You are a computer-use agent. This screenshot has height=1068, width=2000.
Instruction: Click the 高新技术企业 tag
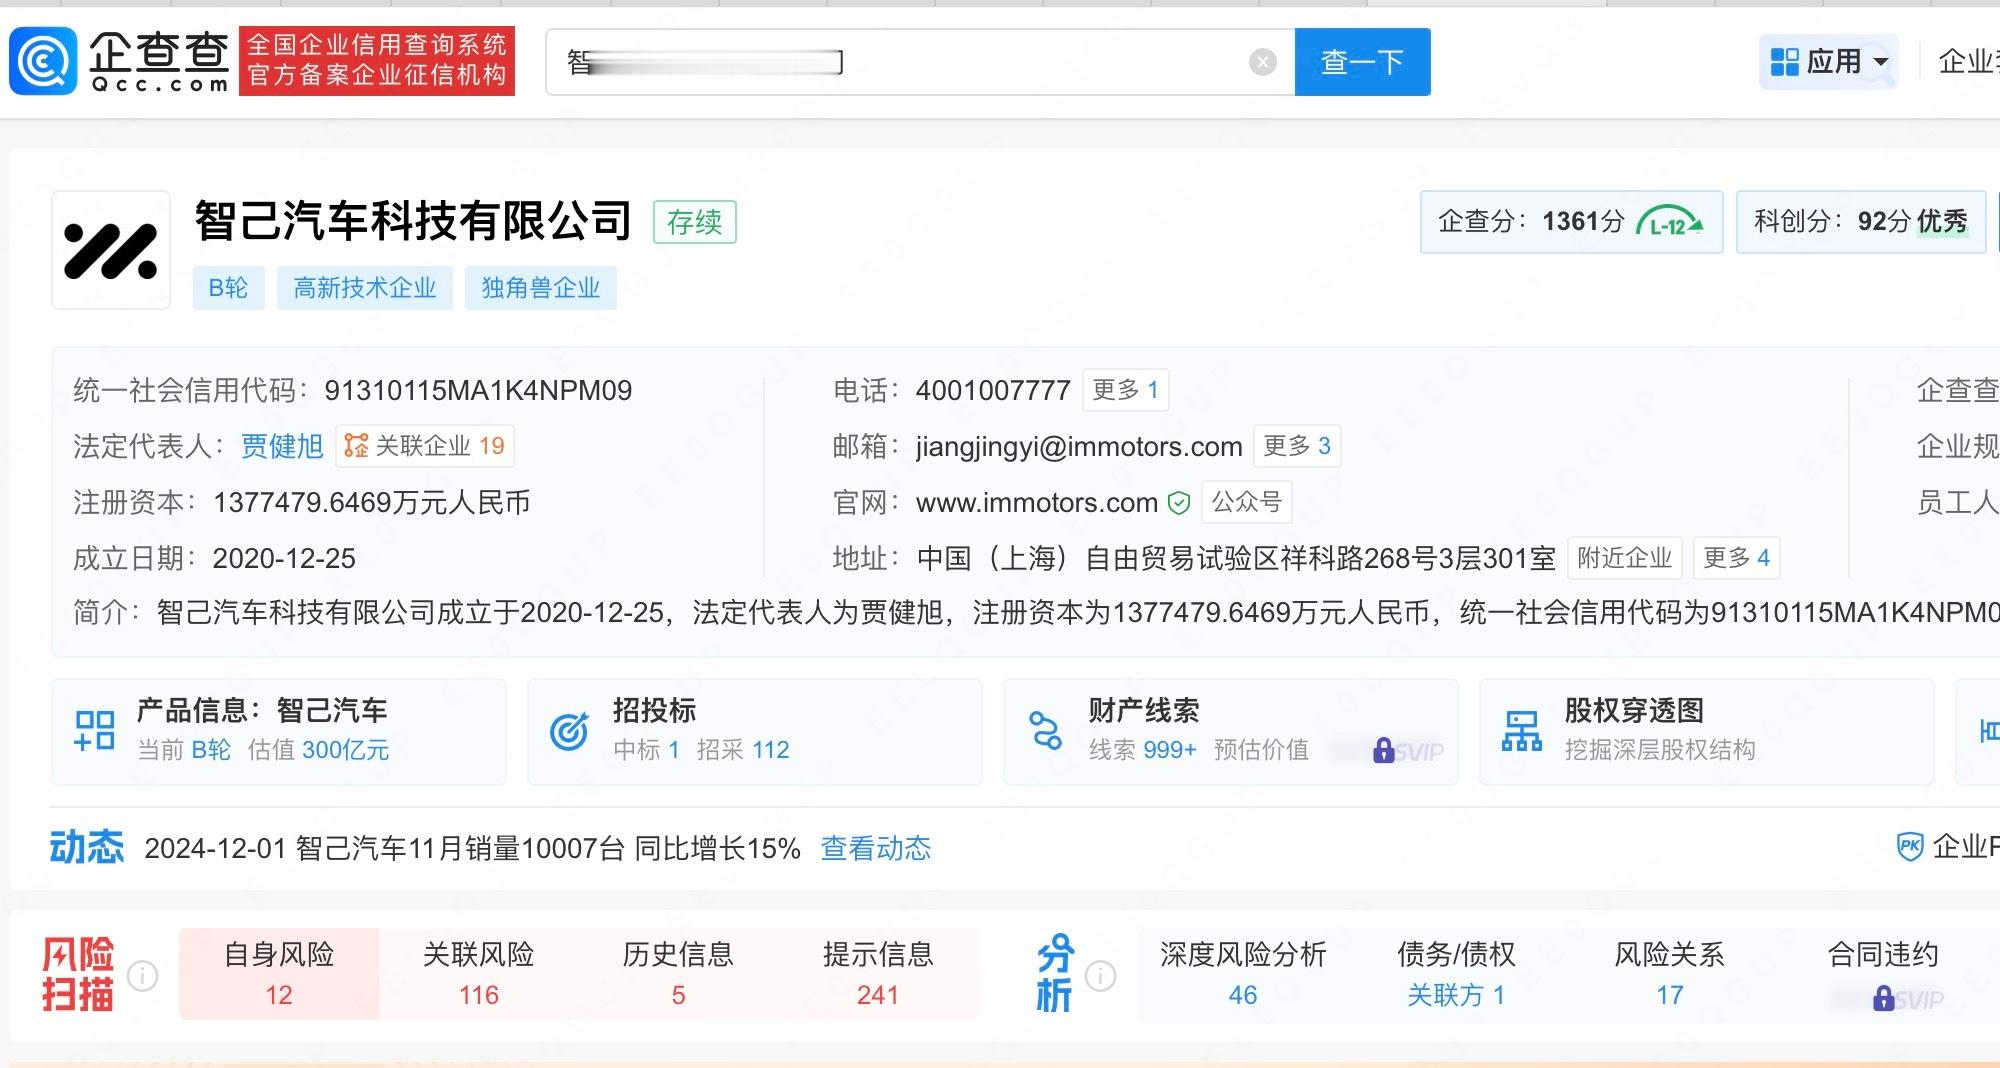point(365,288)
